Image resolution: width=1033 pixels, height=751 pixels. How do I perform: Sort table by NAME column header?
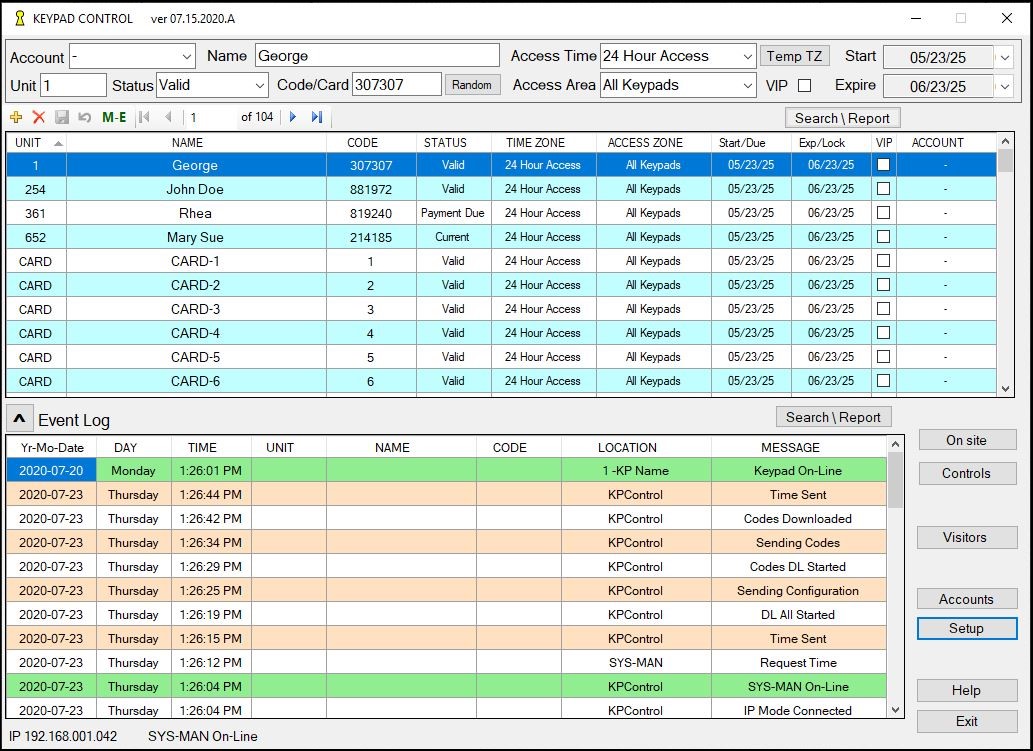[x=187, y=143]
